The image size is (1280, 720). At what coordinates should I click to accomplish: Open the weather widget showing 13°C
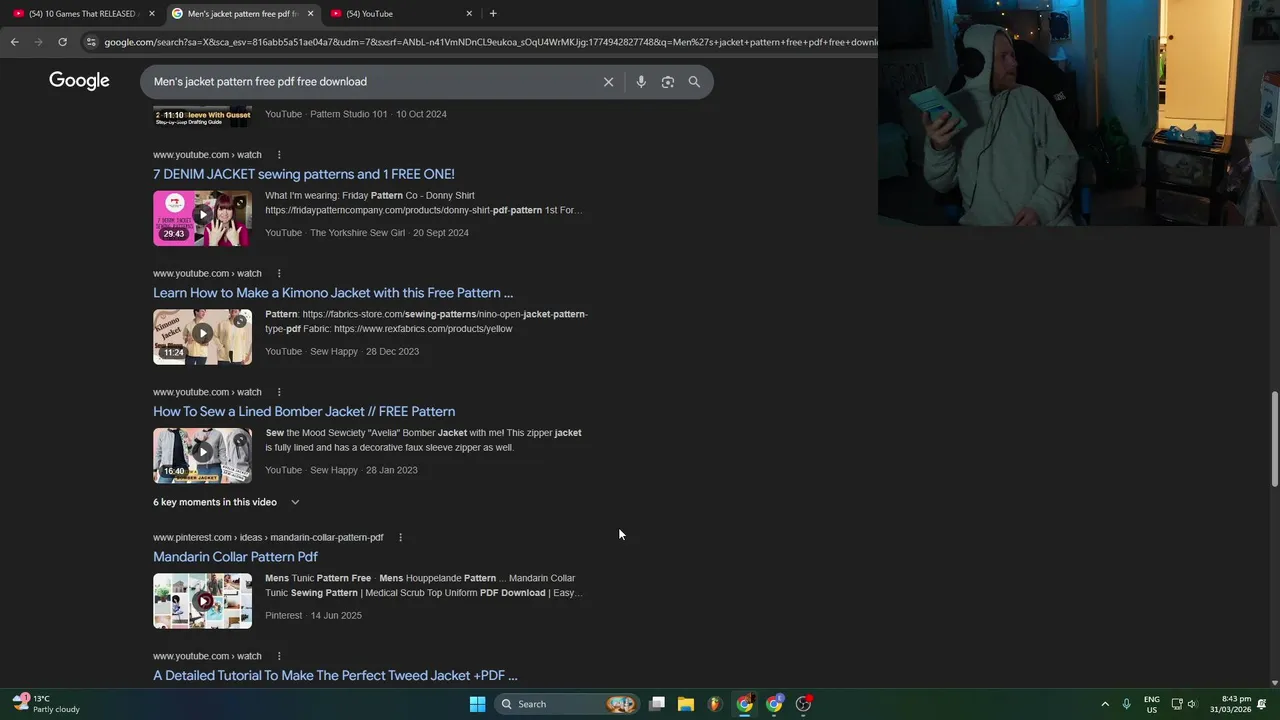pyautogui.click(x=46, y=704)
